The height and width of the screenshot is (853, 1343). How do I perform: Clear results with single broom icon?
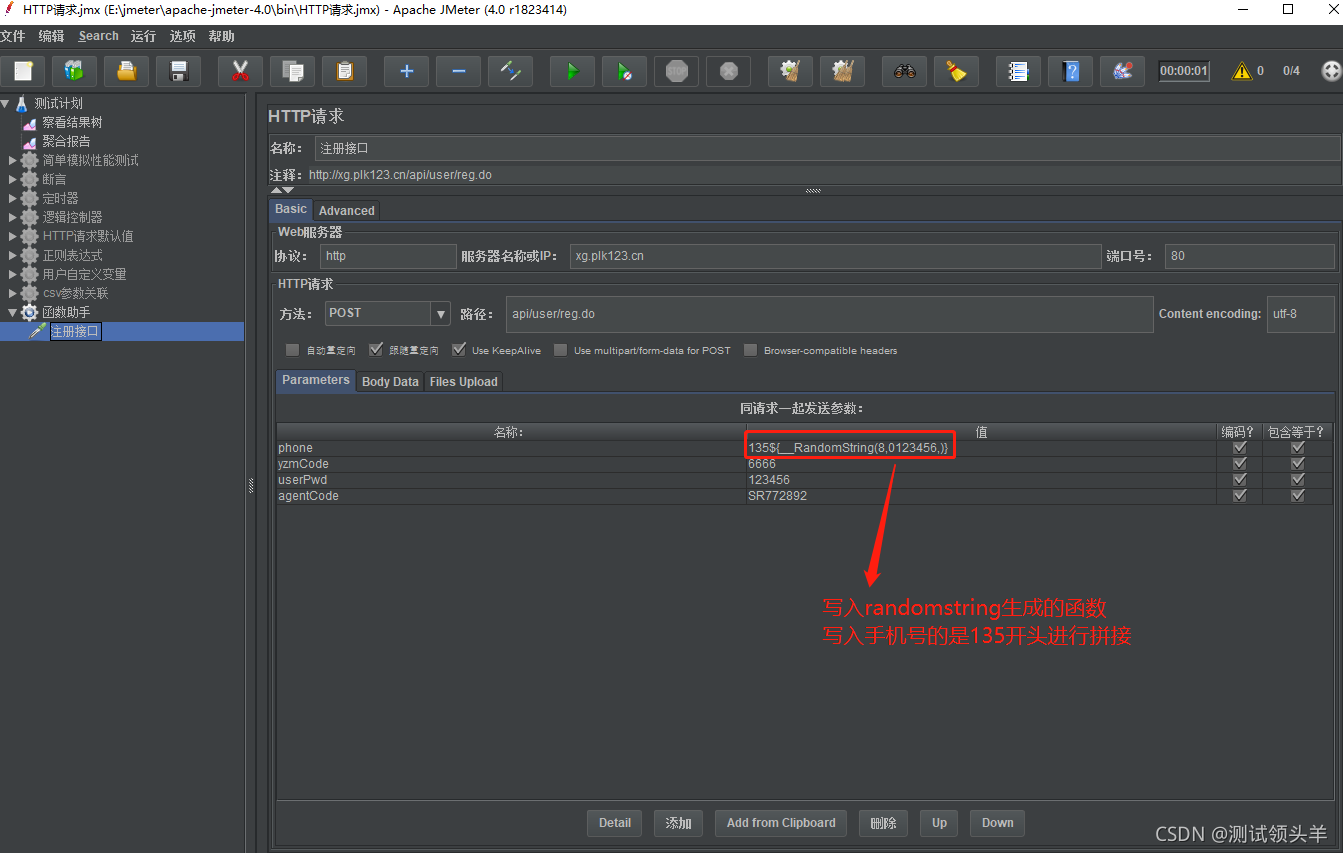point(790,71)
